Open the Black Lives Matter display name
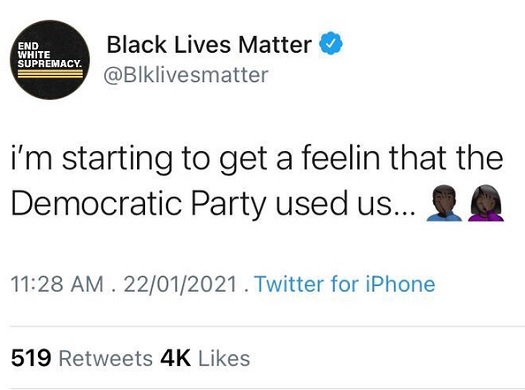This screenshot has height=390, width=525. [x=209, y=45]
